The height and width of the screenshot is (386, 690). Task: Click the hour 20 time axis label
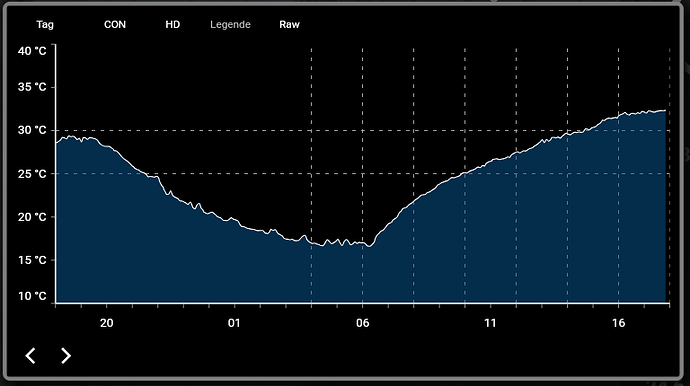coord(106,323)
